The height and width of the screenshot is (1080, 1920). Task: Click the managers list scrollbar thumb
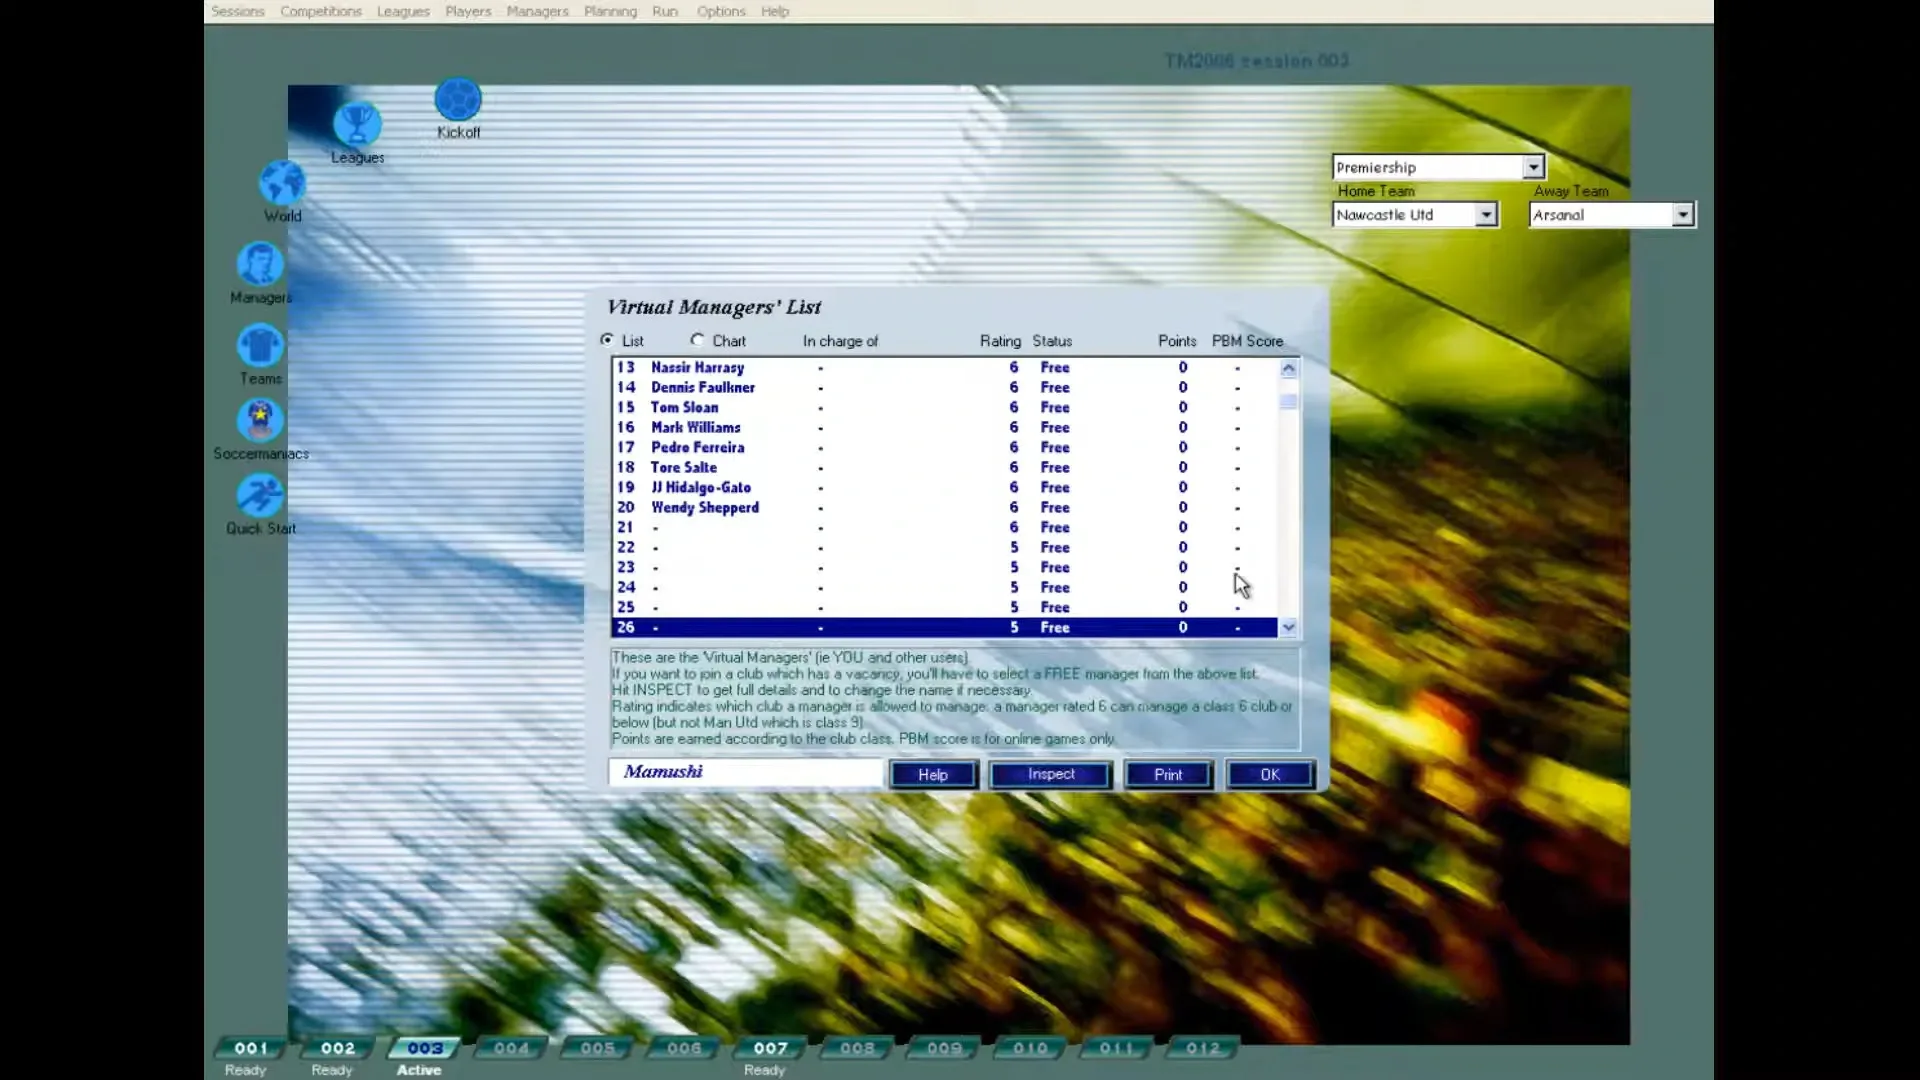pyautogui.click(x=1288, y=401)
